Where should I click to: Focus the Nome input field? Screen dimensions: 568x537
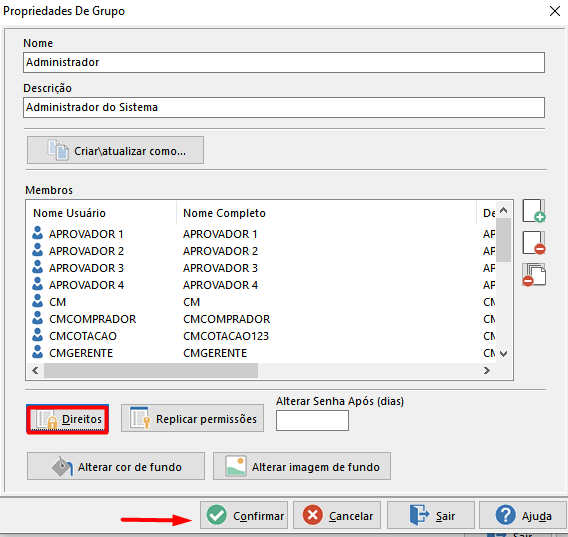click(x=284, y=62)
